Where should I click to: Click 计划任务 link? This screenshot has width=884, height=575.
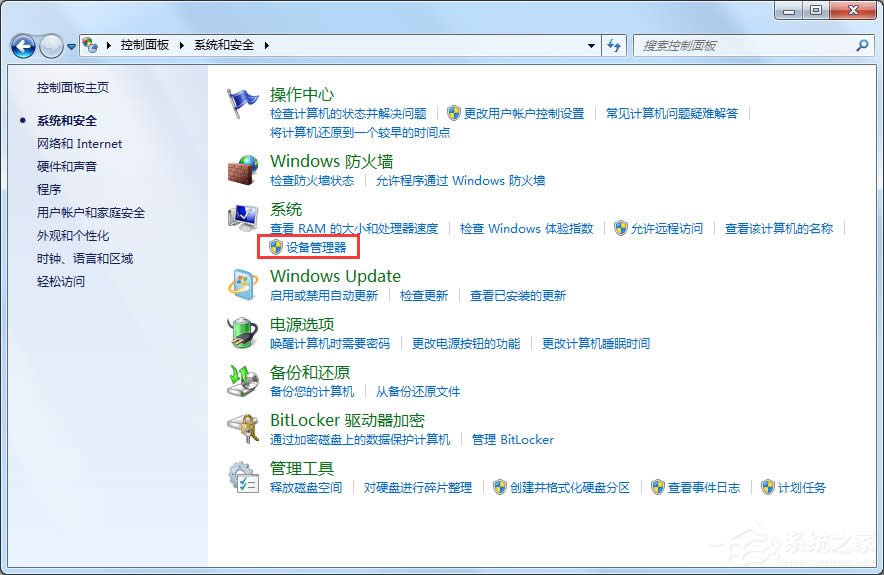point(802,488)
